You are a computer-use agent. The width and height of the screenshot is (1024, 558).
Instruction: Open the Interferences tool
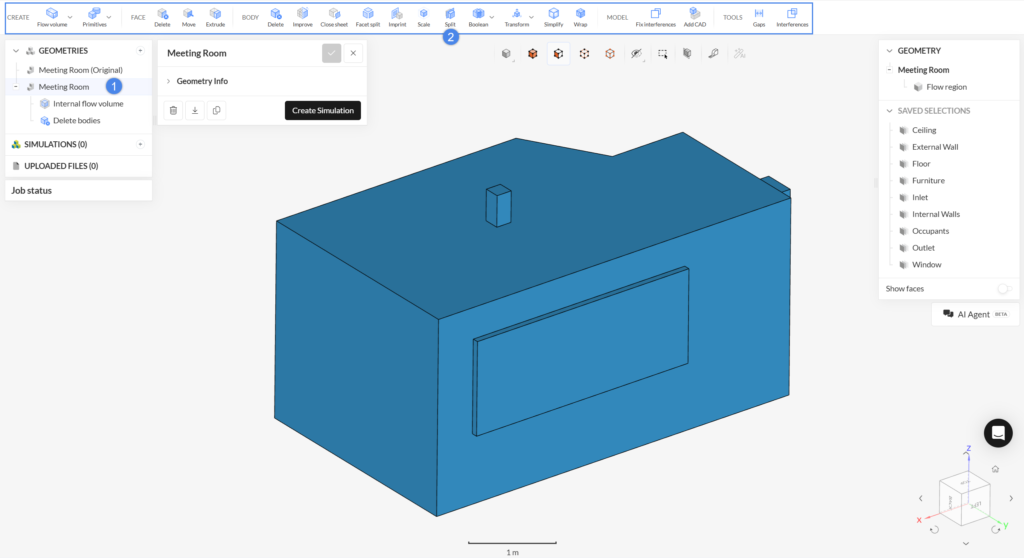pyautogui.click(x=792, y=17)
